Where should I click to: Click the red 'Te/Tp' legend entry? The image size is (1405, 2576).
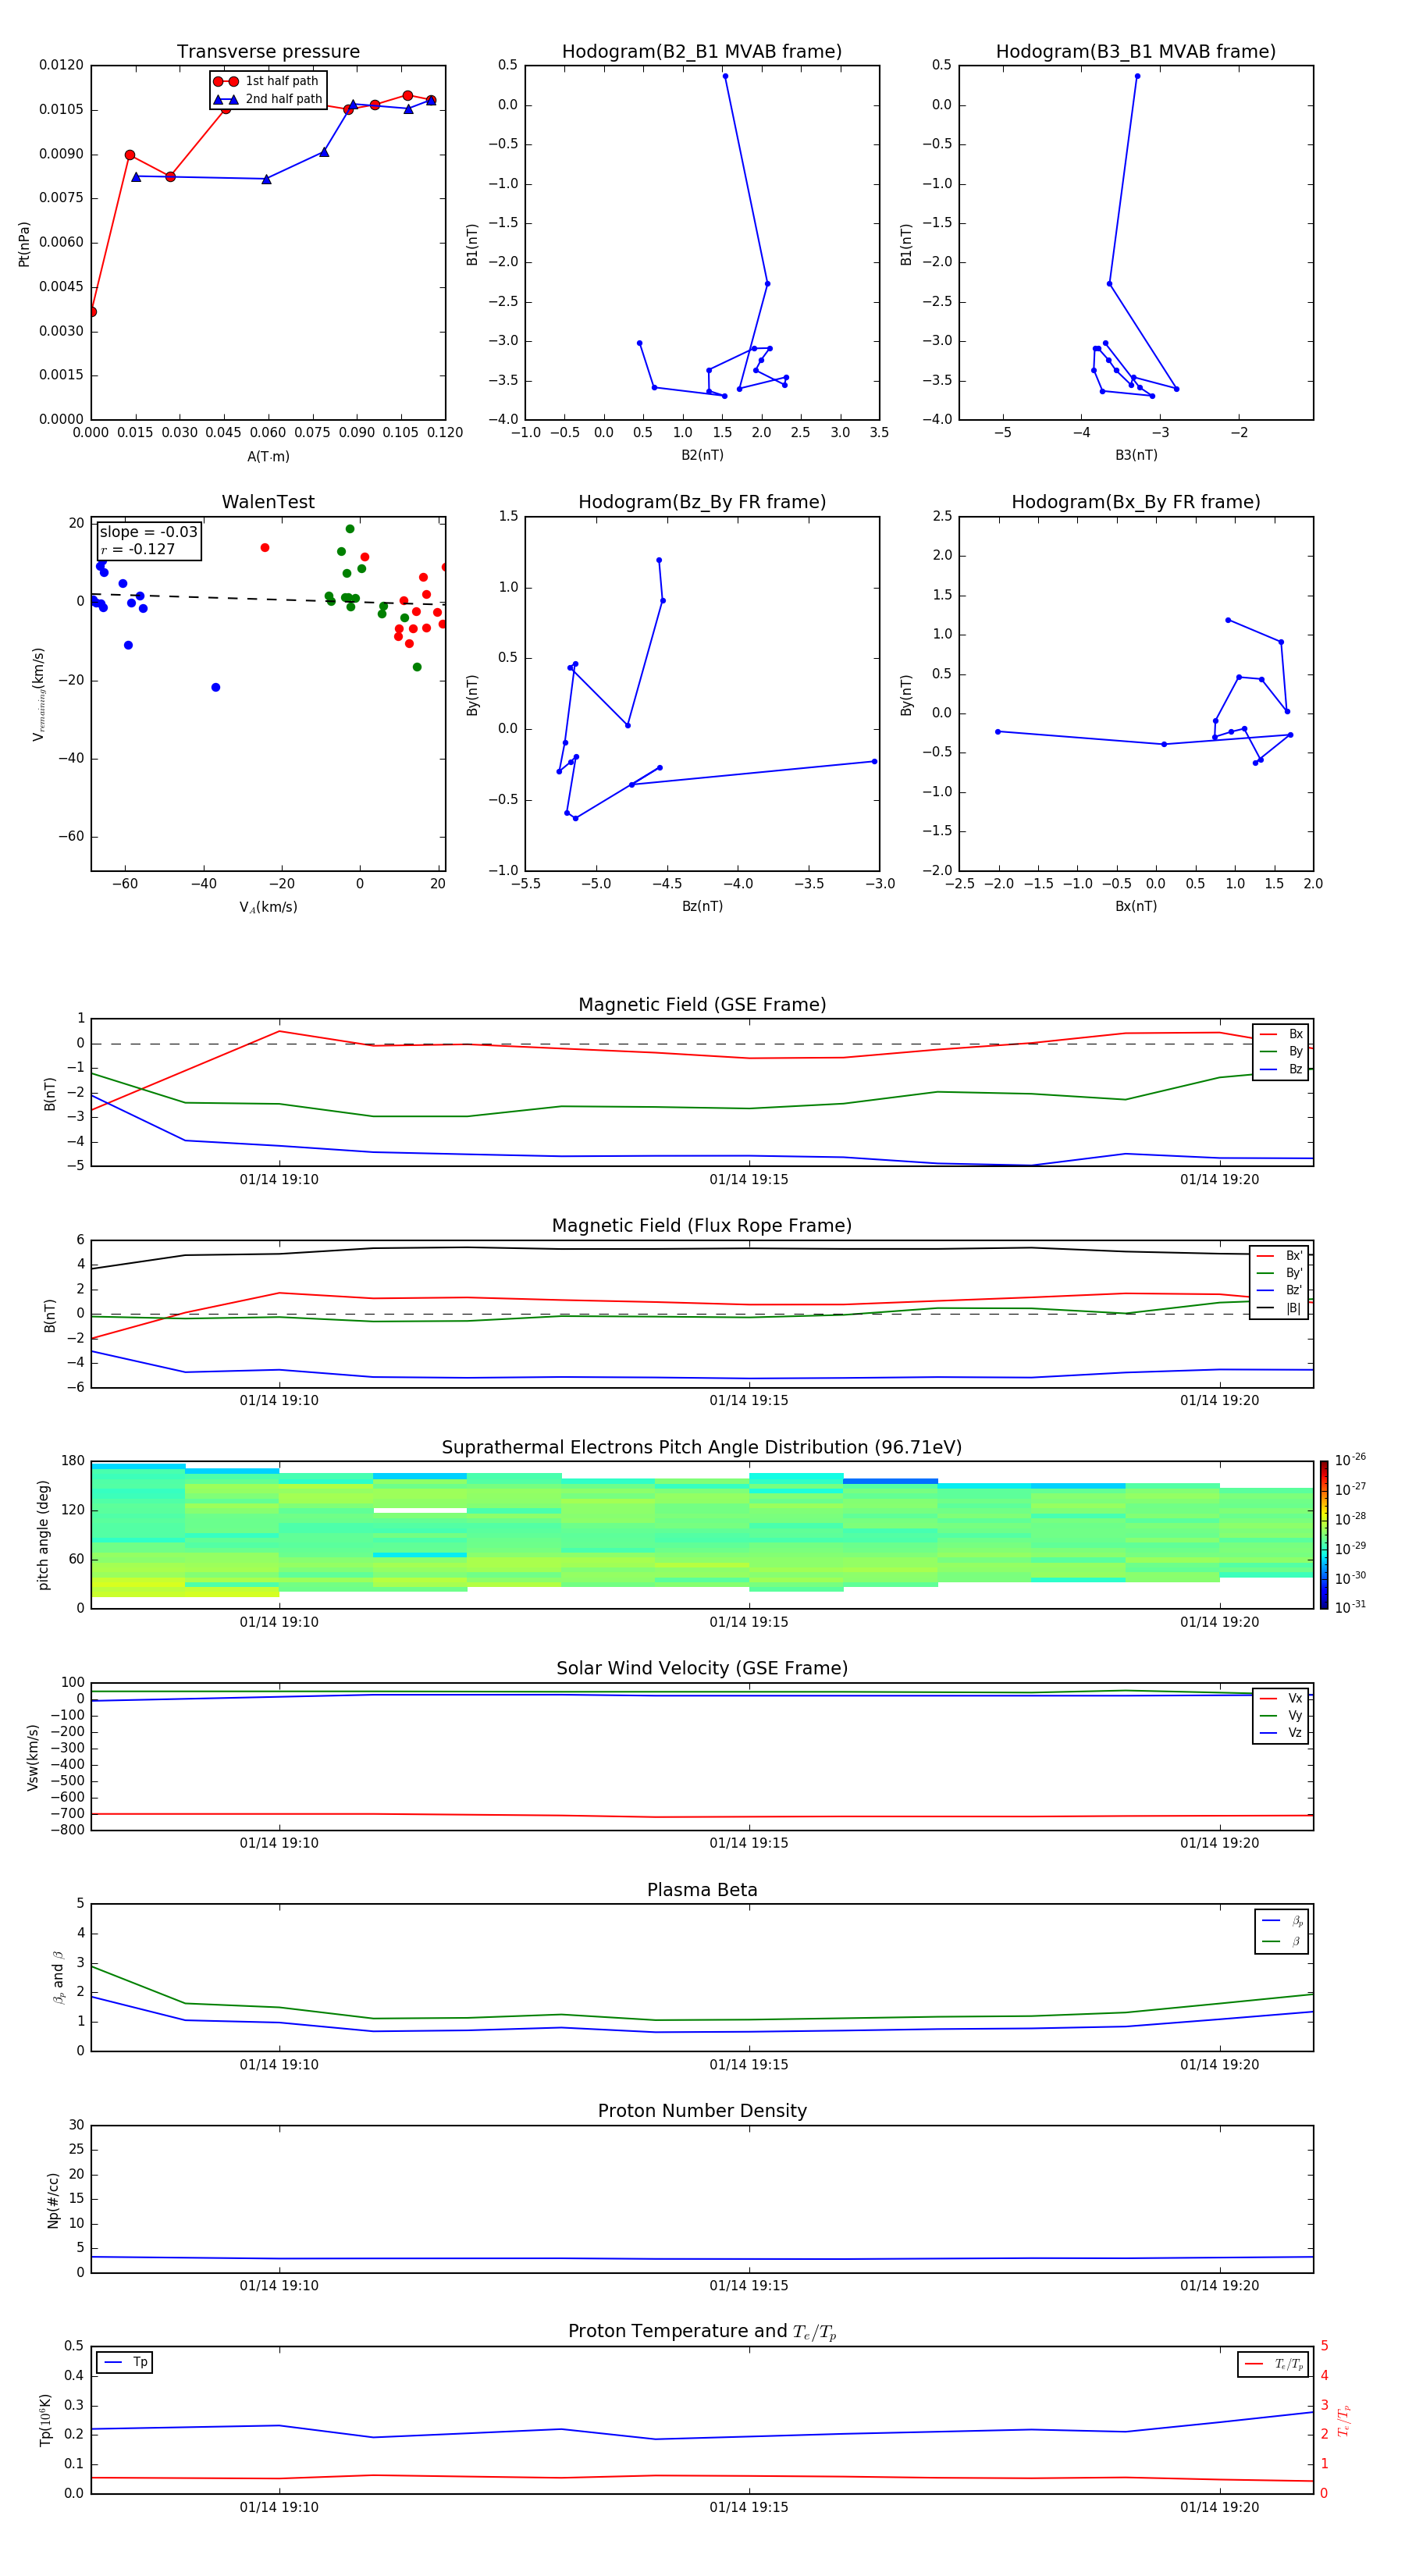tap(1274, 2364)
